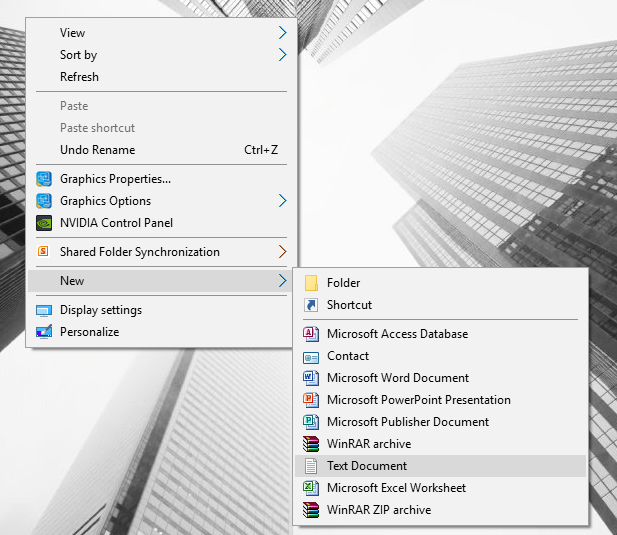Click the WinRAR ZIP archive icon
617x535 pixels.
(310, 510)
